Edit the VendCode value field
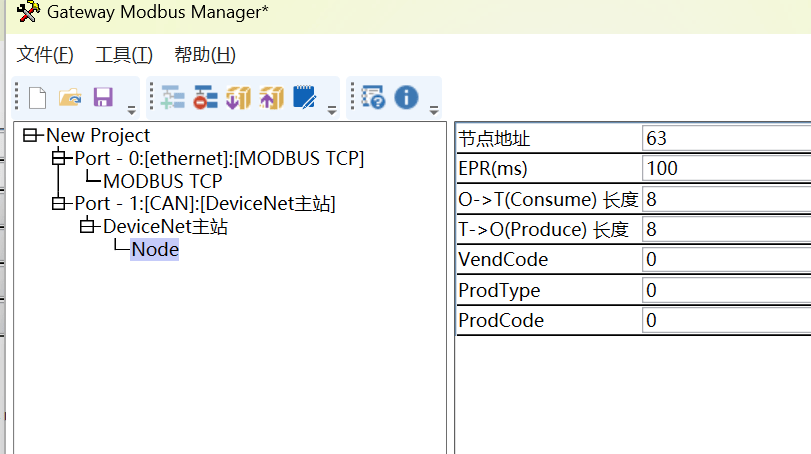The width and height of the screenshot is (811, 454). [x=727, y=259]
